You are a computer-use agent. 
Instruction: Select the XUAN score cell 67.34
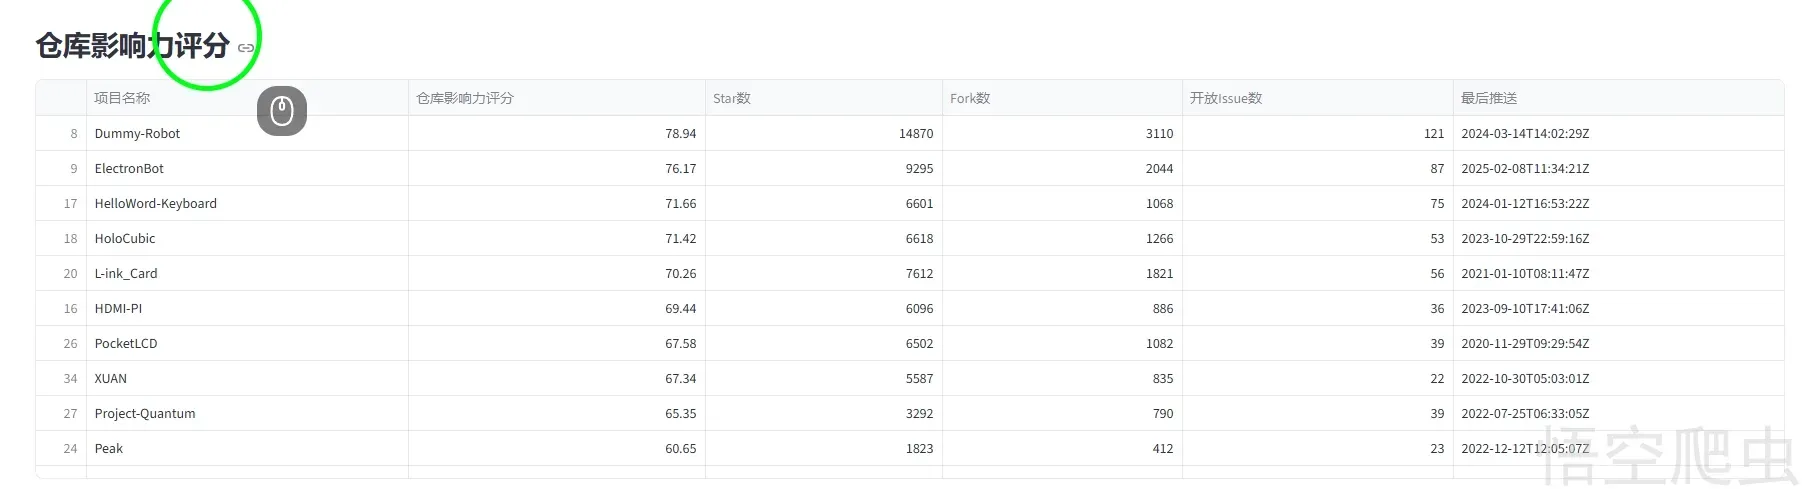[x=680, y=378]
